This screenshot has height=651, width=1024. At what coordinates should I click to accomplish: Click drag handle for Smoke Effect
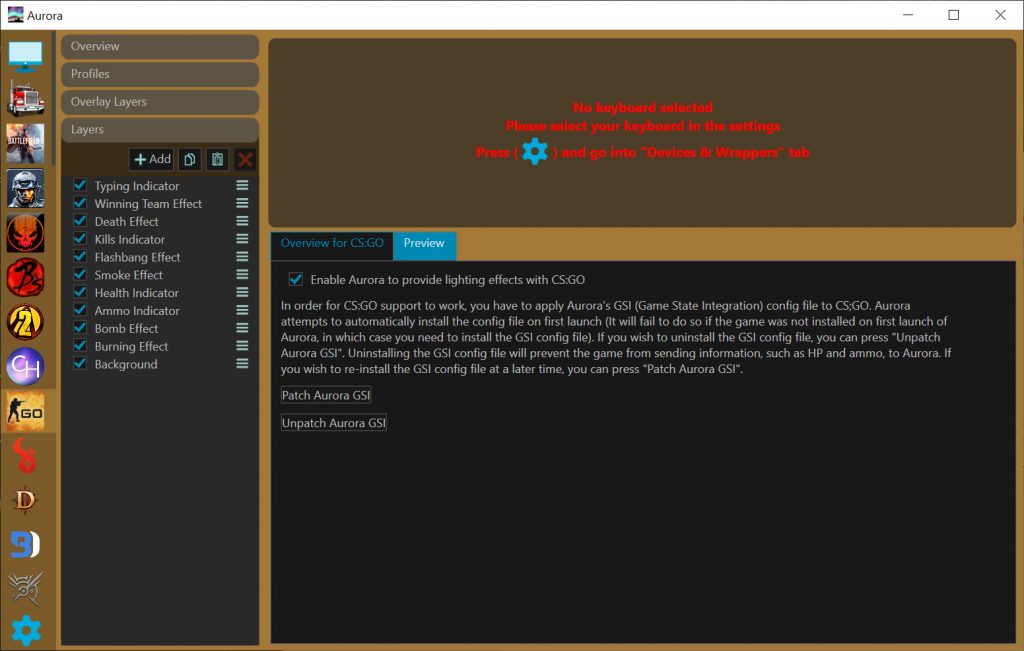click(242, 275)
